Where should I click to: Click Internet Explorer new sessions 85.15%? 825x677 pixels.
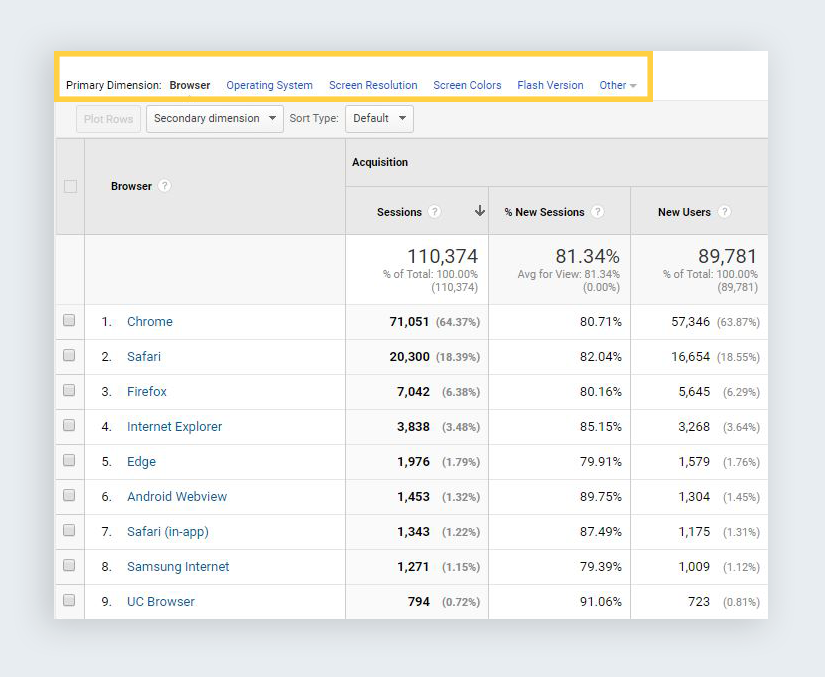pyautogui.click(x=600, y=427)
